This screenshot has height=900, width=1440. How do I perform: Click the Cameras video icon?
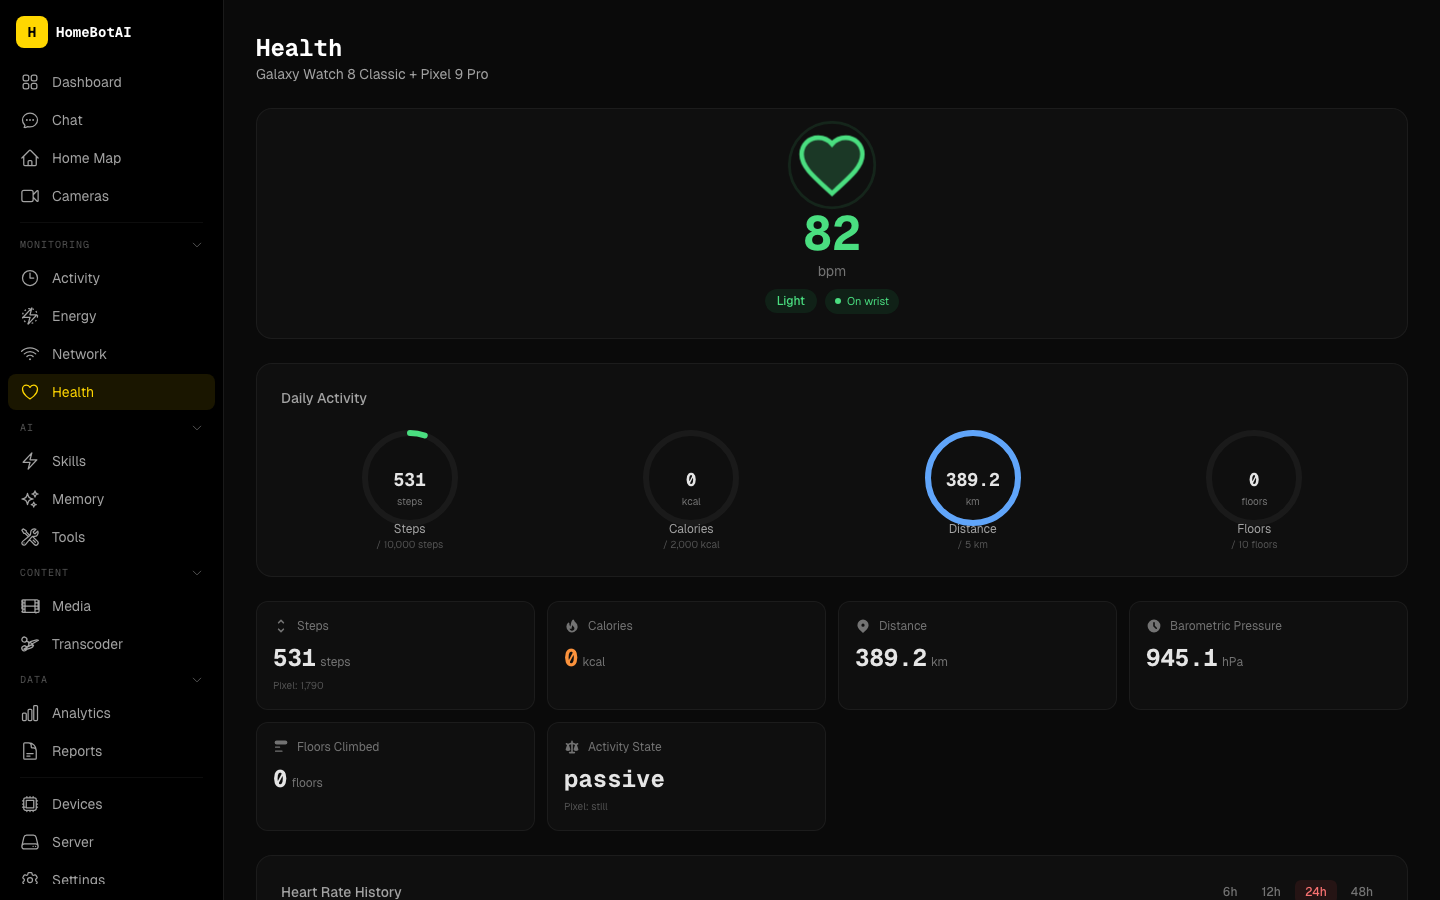tap(30, 196)
